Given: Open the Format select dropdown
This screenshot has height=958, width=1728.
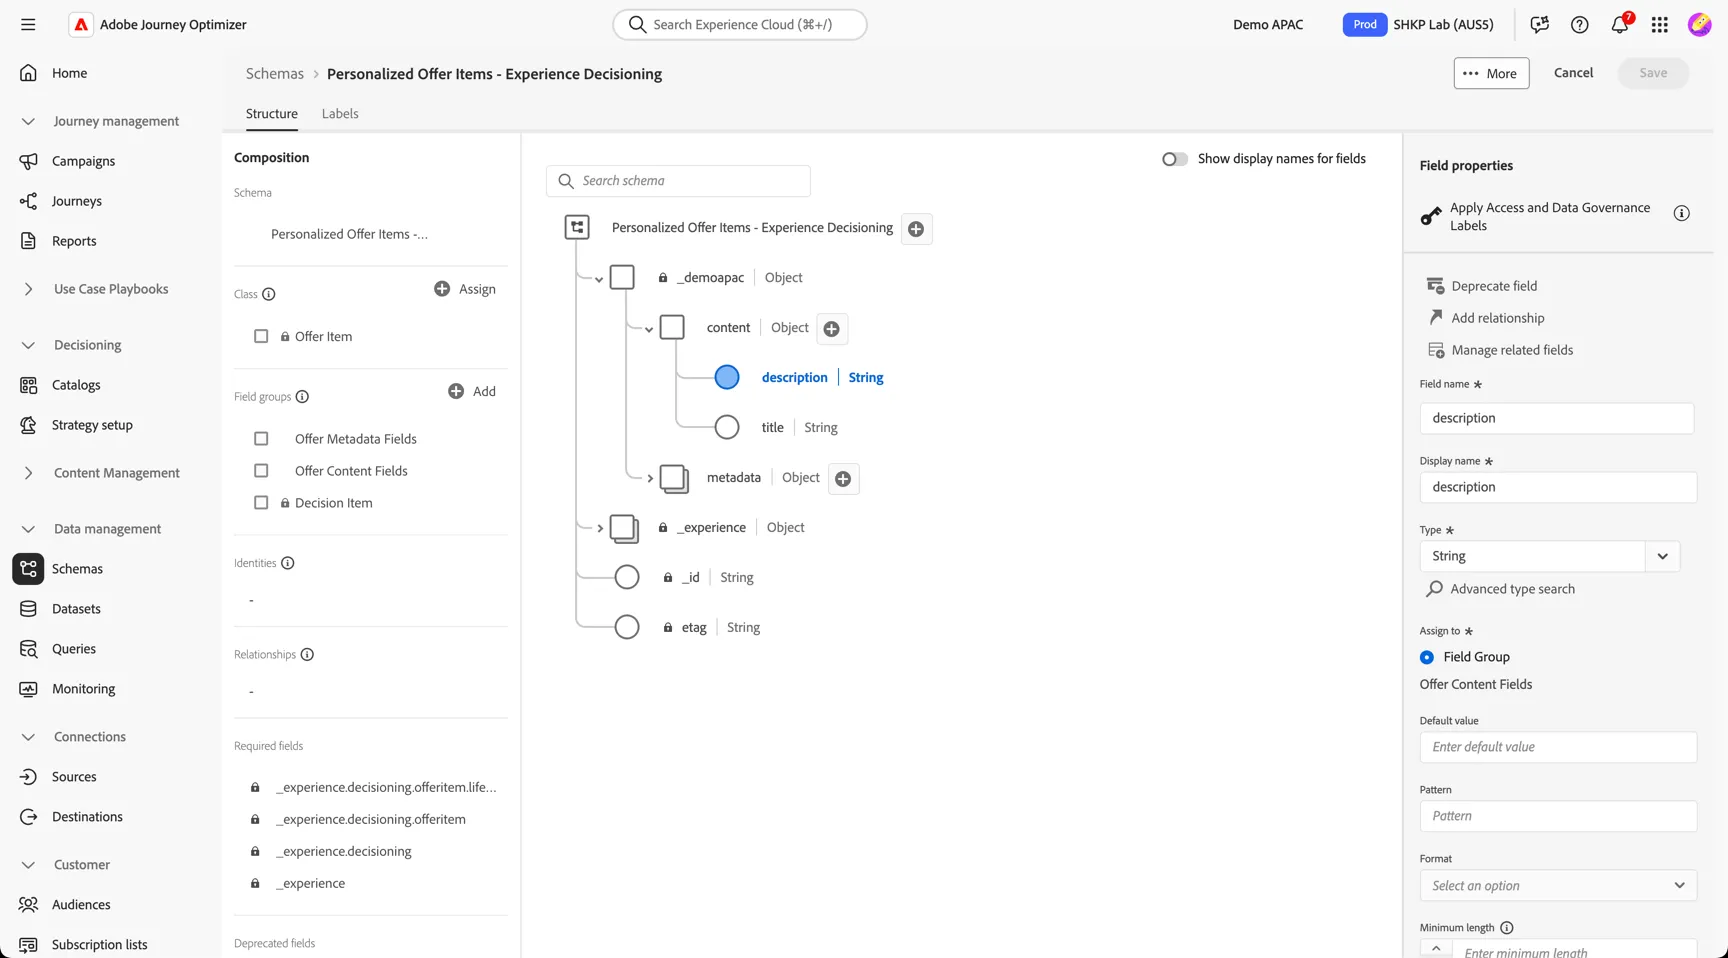Looking at the screenshot, I should [1558, 885].
